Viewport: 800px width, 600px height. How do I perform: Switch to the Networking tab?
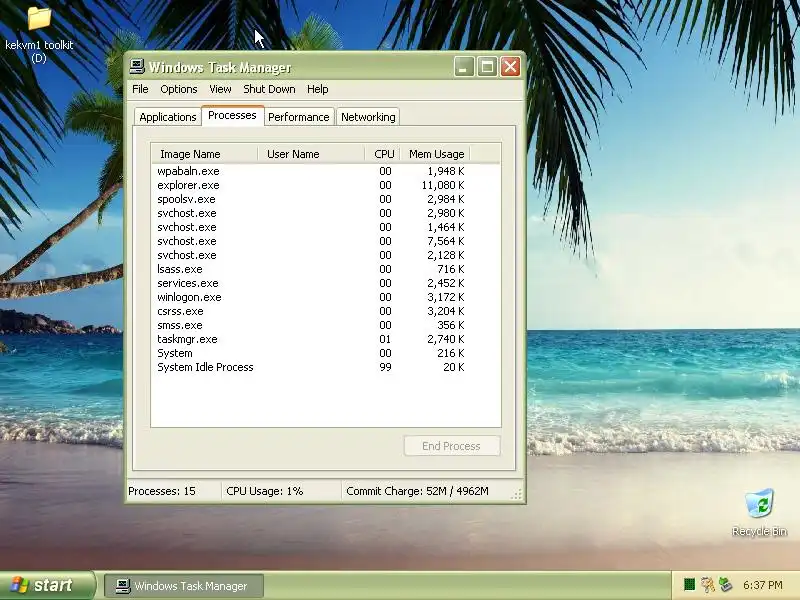tap(368, 117)
